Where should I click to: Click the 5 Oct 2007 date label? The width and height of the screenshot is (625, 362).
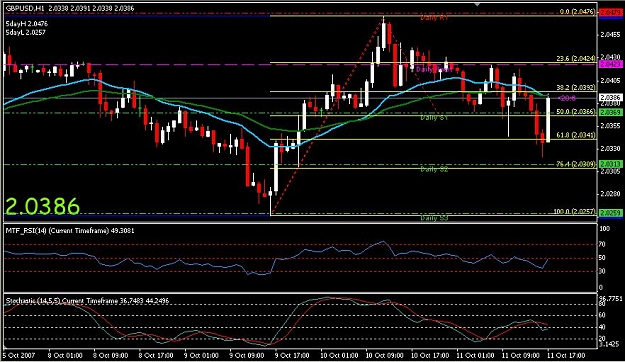click(x=19, y=355)
